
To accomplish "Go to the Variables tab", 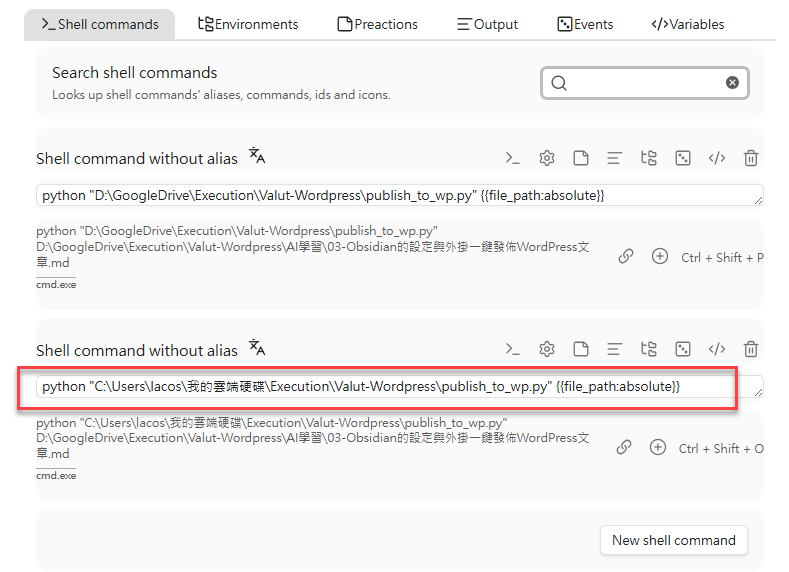I will point(687,24).
